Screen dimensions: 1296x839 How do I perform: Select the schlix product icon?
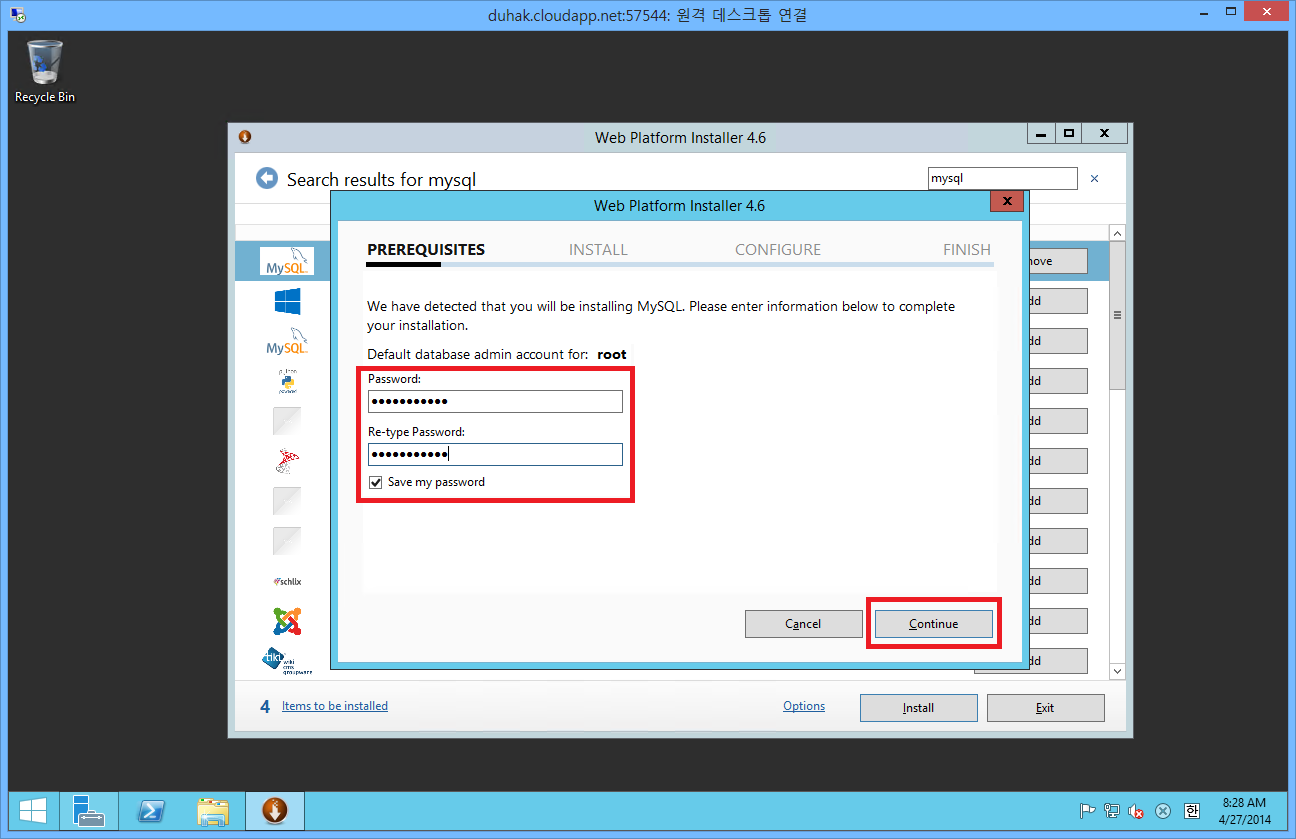pyautogui.click(x=287, y=581)
